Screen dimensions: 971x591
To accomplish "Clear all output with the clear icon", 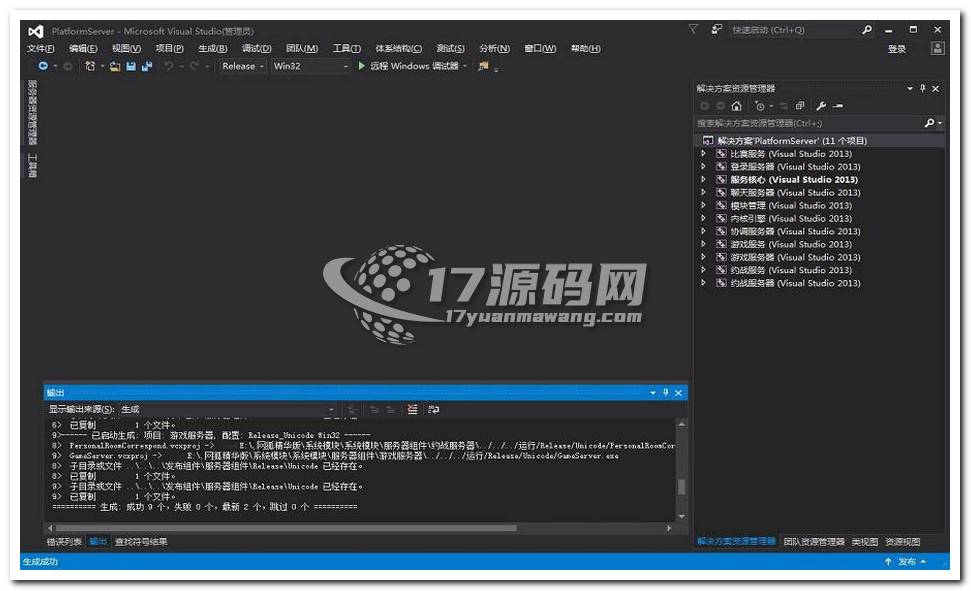I will click(412, 409).
